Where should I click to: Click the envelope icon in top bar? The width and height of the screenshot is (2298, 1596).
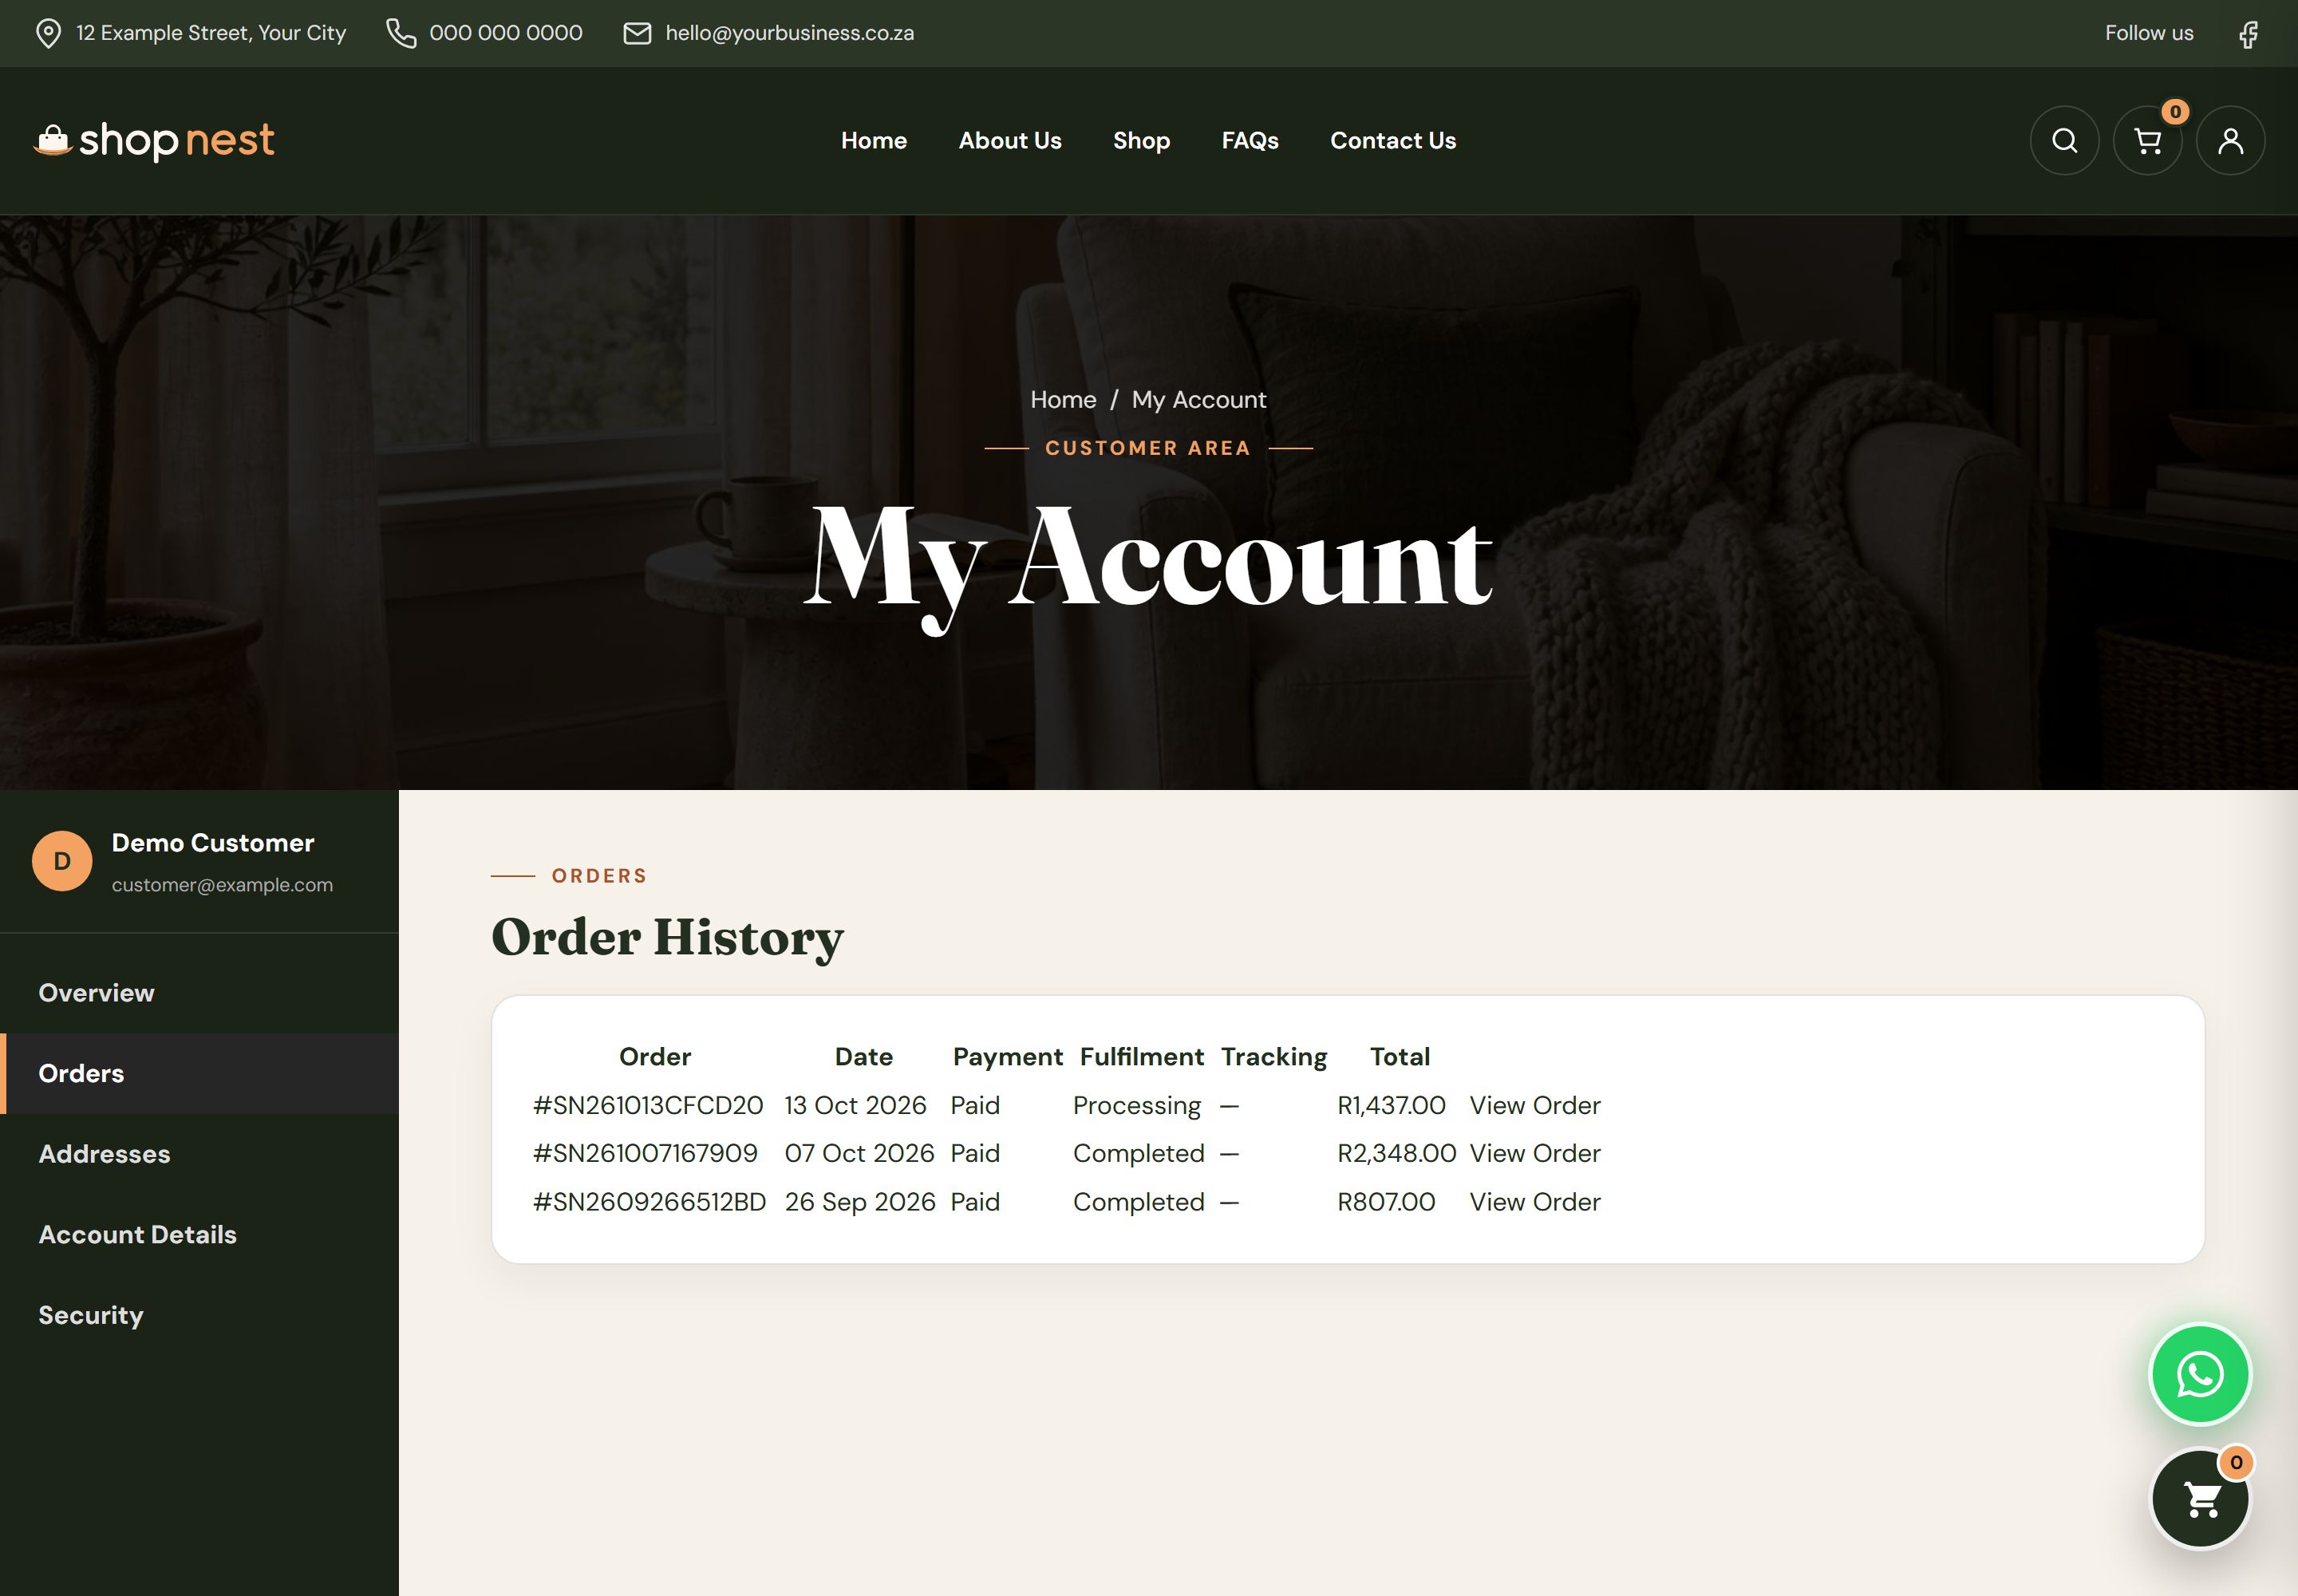(x=637, y=34)
